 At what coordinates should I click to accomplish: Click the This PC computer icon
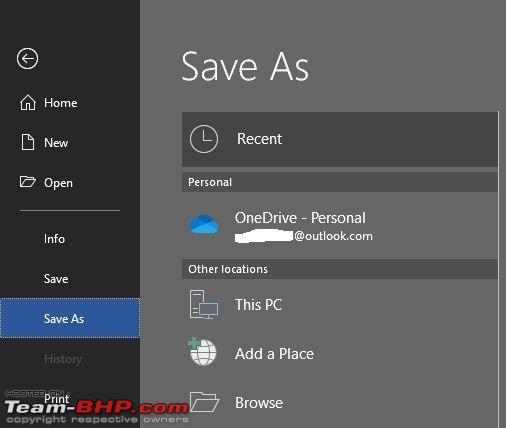click(204, 304)
